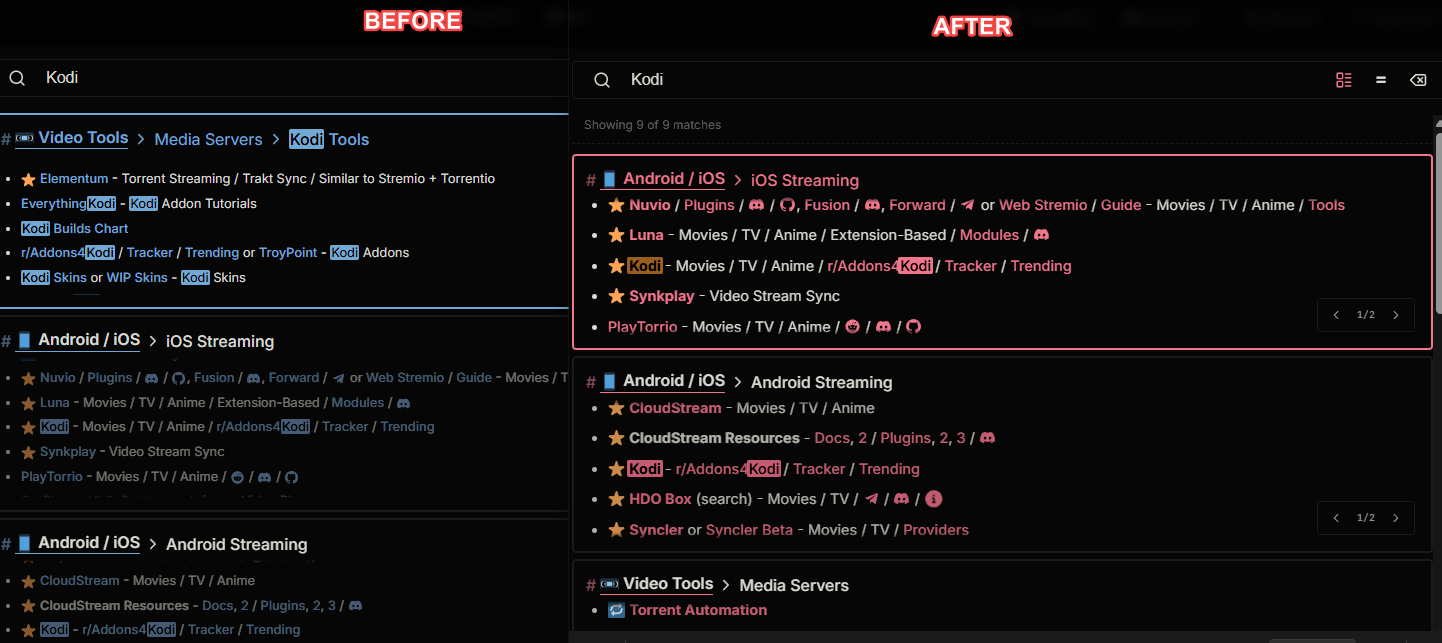Open Fusion Discord icon in AFTER panel
Image resolution: width=1442 pixels, height=643 pixels.
tap(872, 205)
